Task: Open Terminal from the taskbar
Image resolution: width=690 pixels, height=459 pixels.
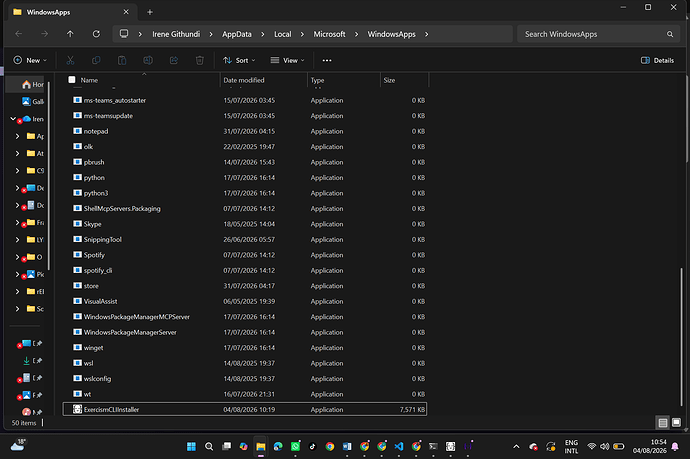Action: coord(433,447)
